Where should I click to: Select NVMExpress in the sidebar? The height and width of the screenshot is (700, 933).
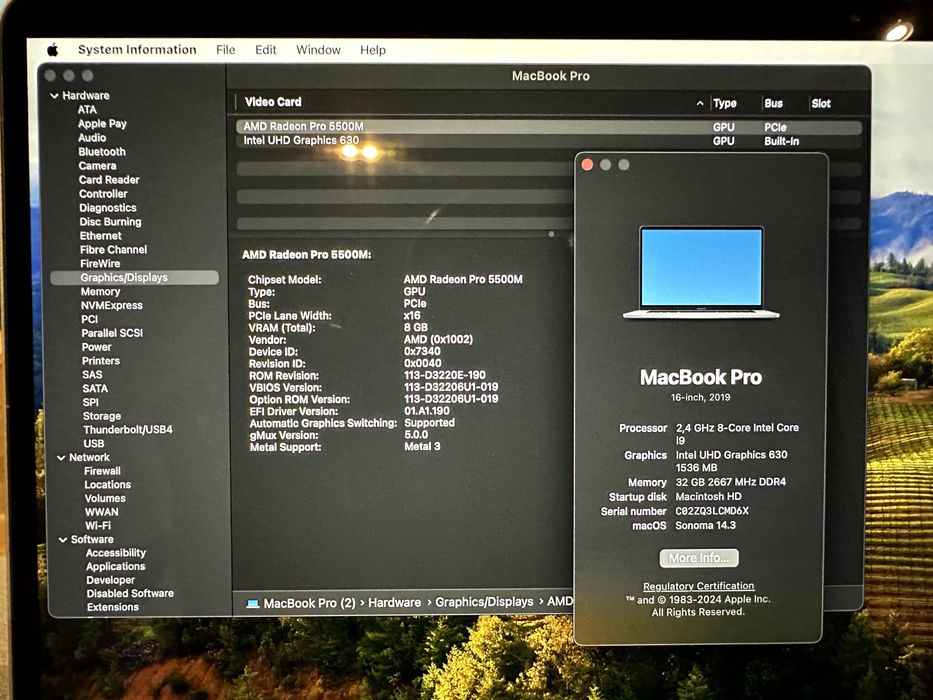point(112,305)
